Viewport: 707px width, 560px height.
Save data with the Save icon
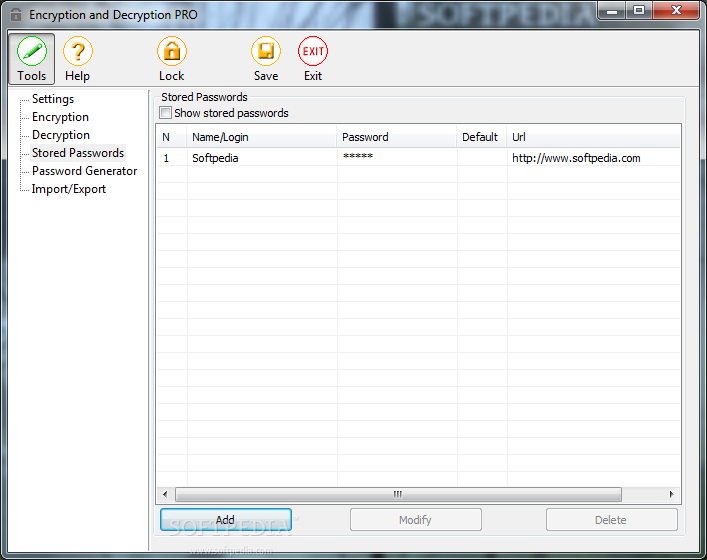click(x=266, y=59)
